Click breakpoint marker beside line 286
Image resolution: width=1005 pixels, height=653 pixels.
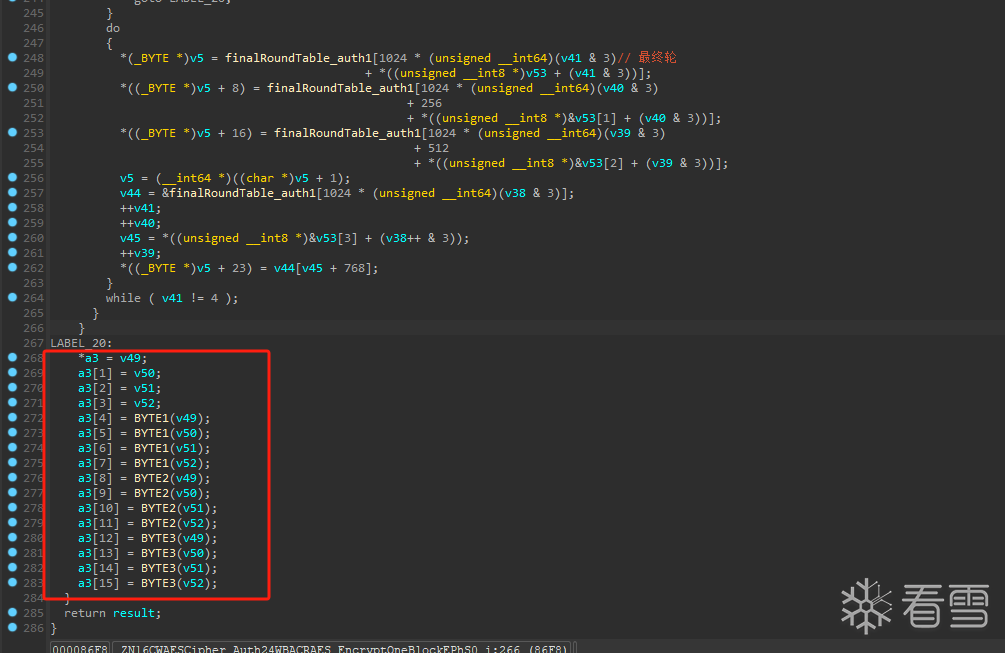[x=12, y=627]
